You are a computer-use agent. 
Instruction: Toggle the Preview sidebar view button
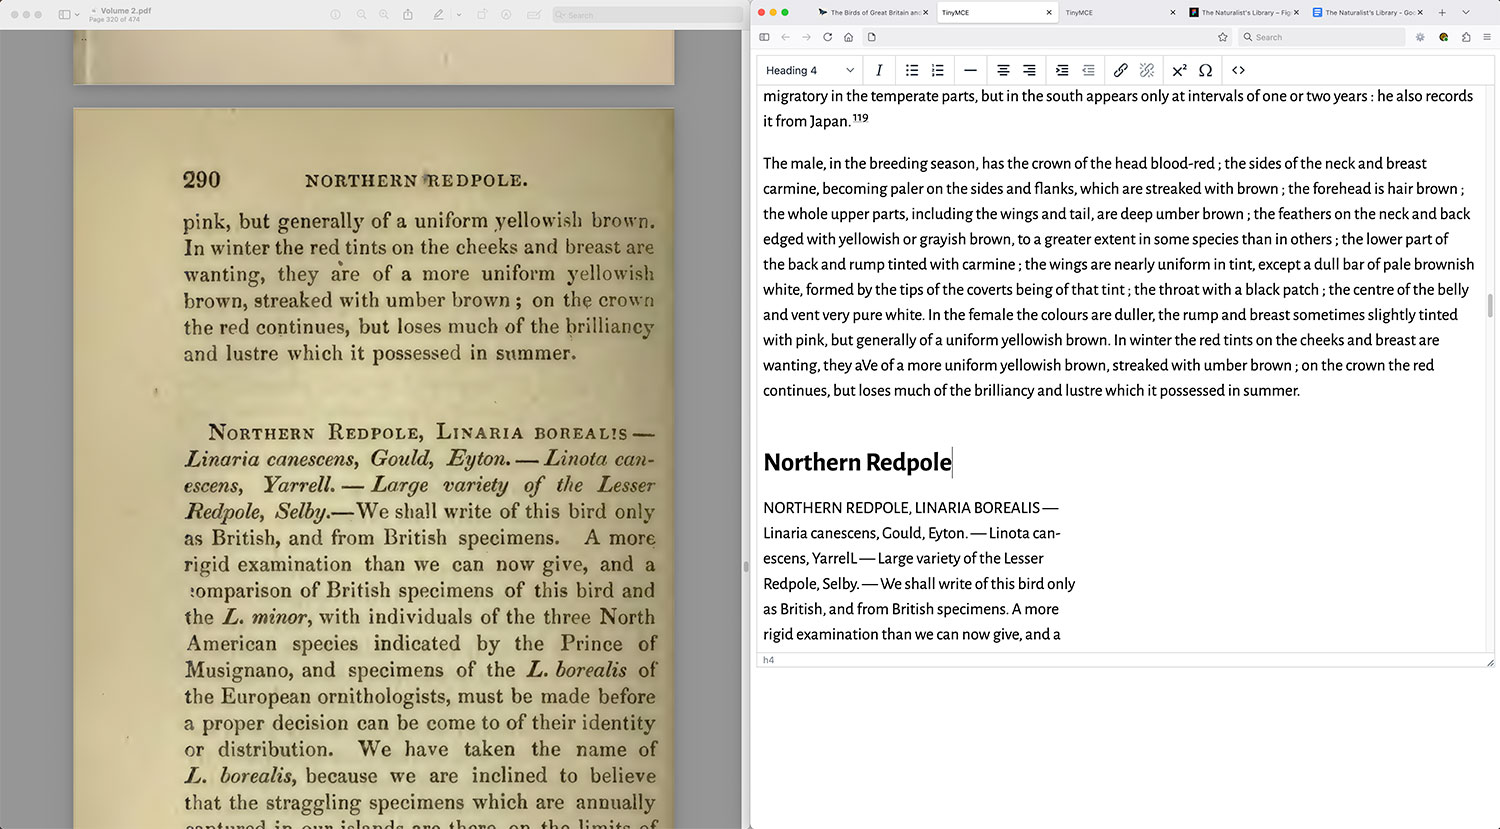click(65, 14)
